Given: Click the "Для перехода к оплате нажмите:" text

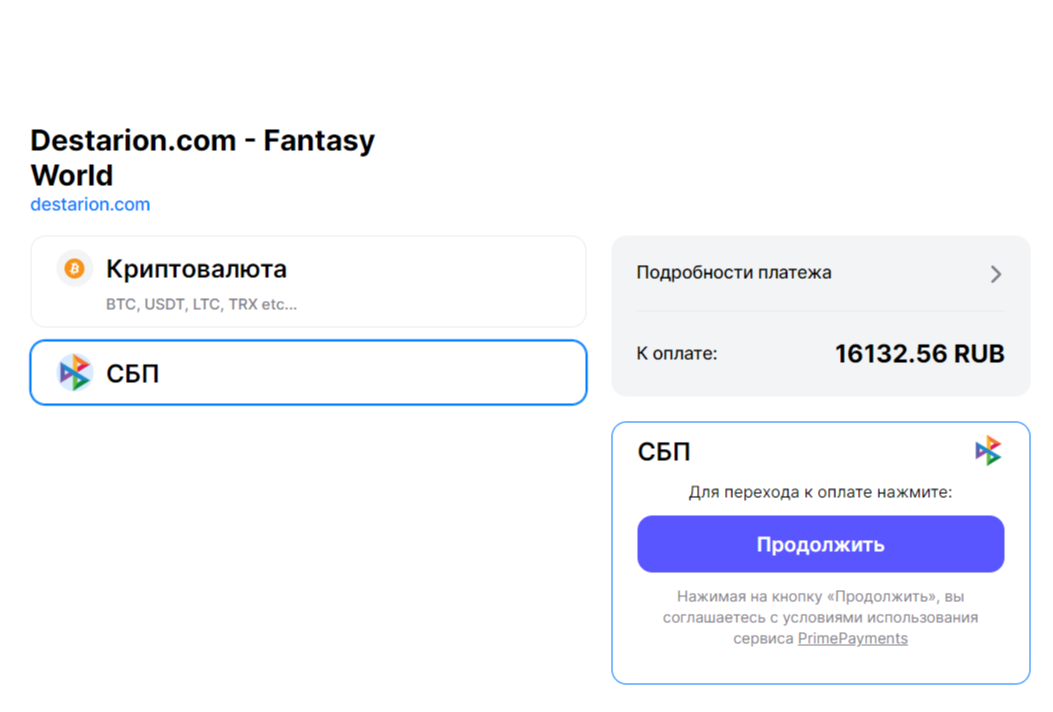Looking at the screenshot, I should click(820, 493).
